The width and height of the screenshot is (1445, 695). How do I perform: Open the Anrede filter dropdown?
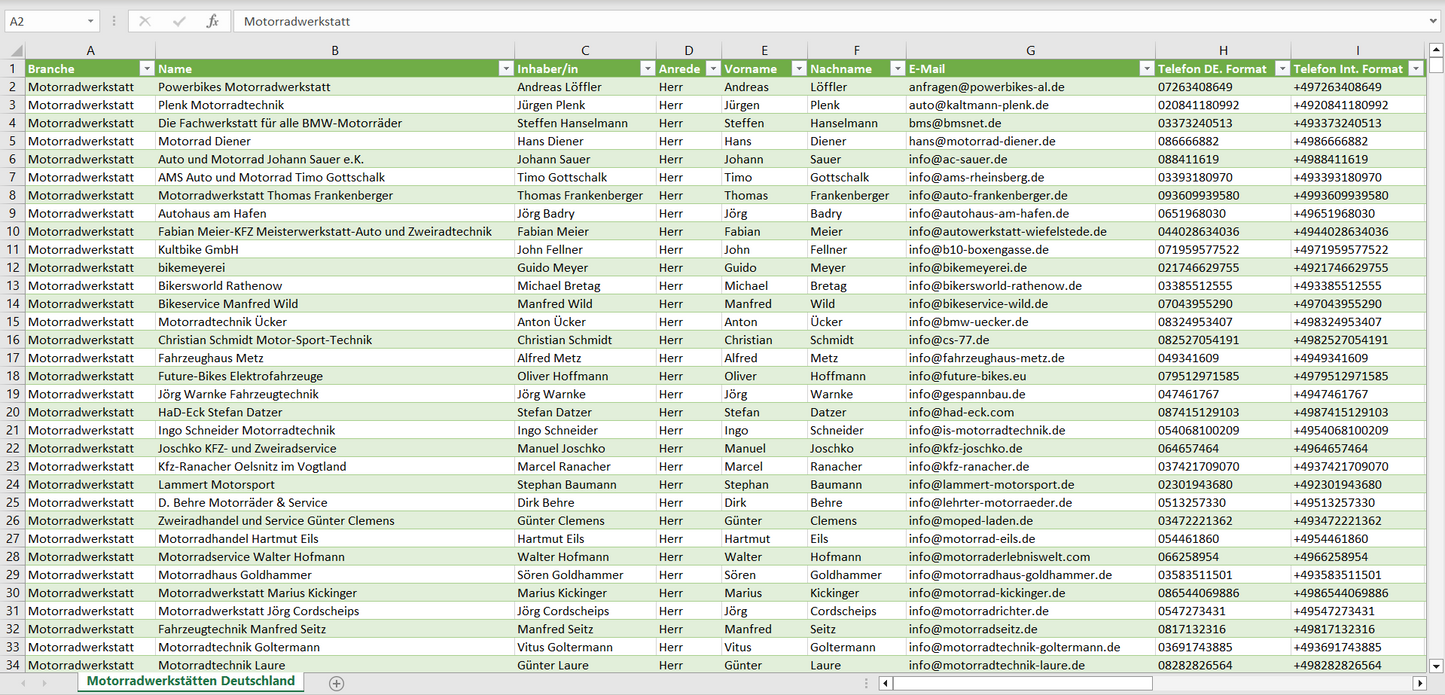(713, 69)
